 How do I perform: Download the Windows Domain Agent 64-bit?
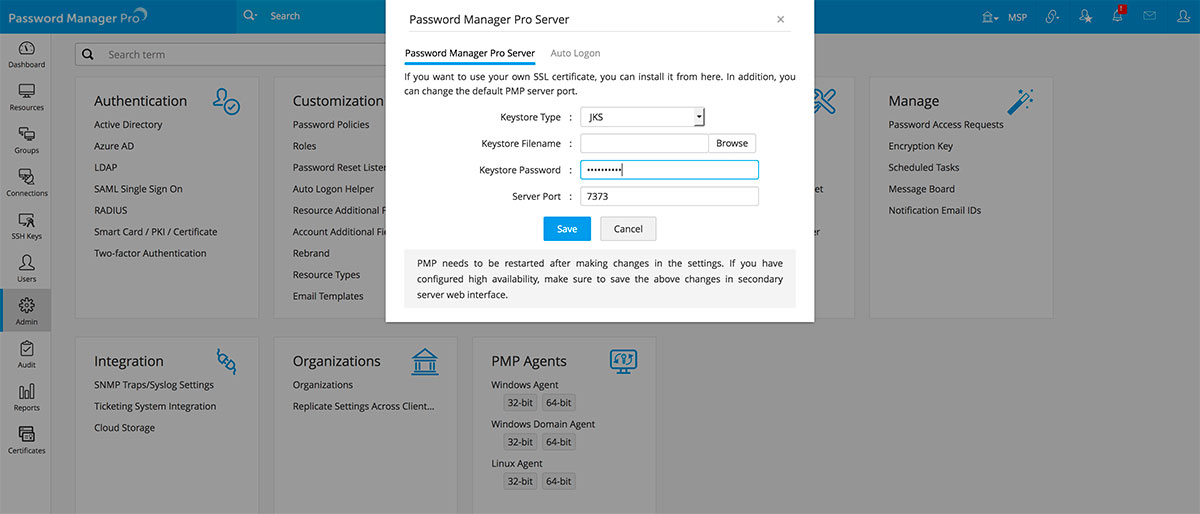pos(558,441)
